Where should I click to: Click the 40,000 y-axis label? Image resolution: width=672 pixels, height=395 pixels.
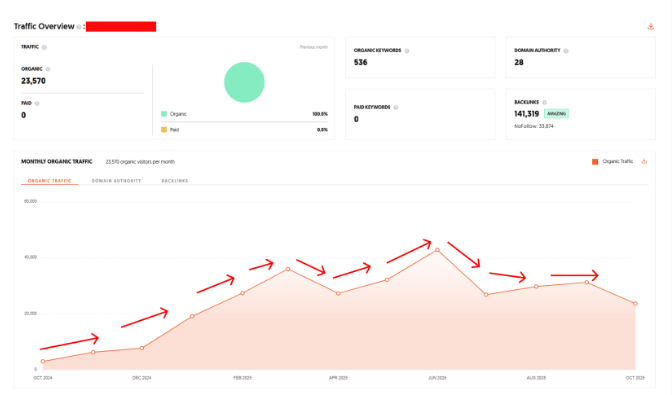(x=30, y=257)
